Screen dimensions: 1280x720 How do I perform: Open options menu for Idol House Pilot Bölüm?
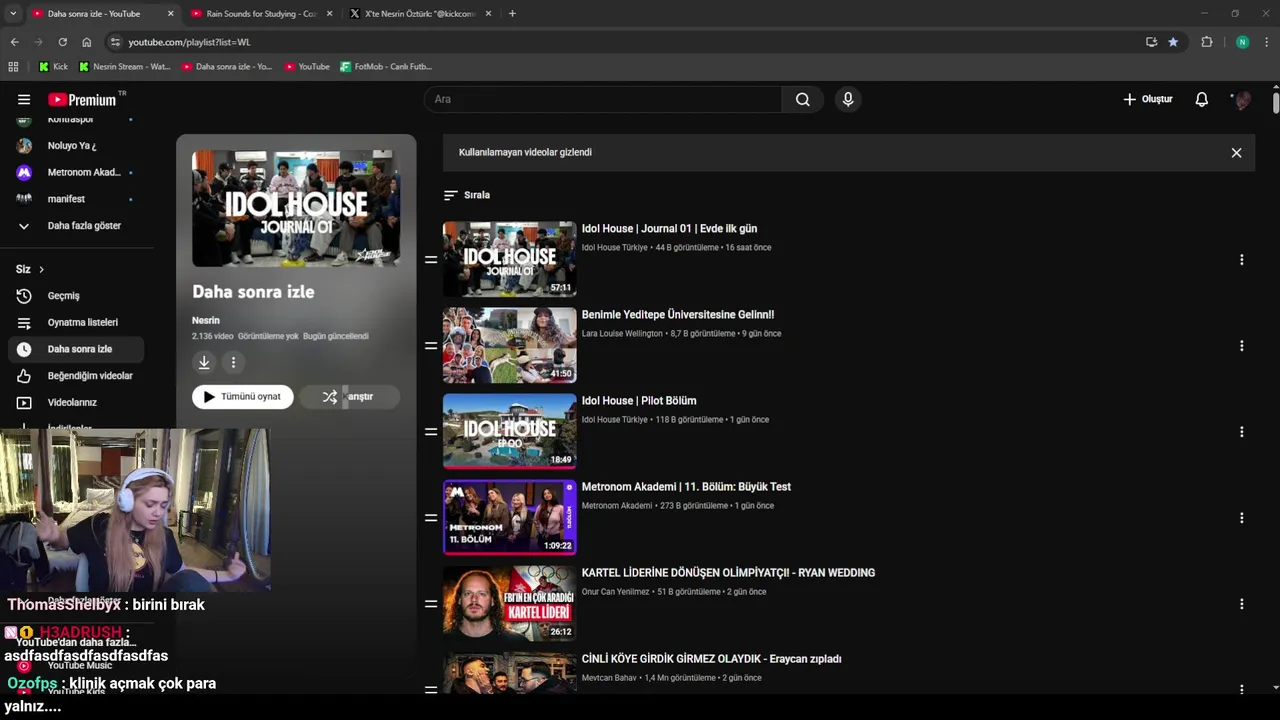click(1241, 432)
